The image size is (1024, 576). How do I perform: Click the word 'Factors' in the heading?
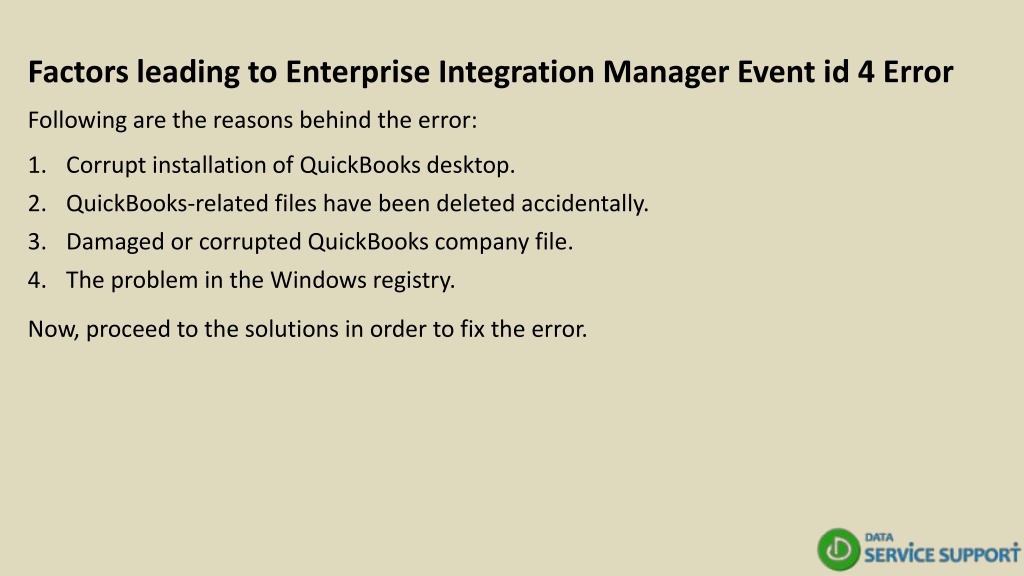(x=78, y=72)
